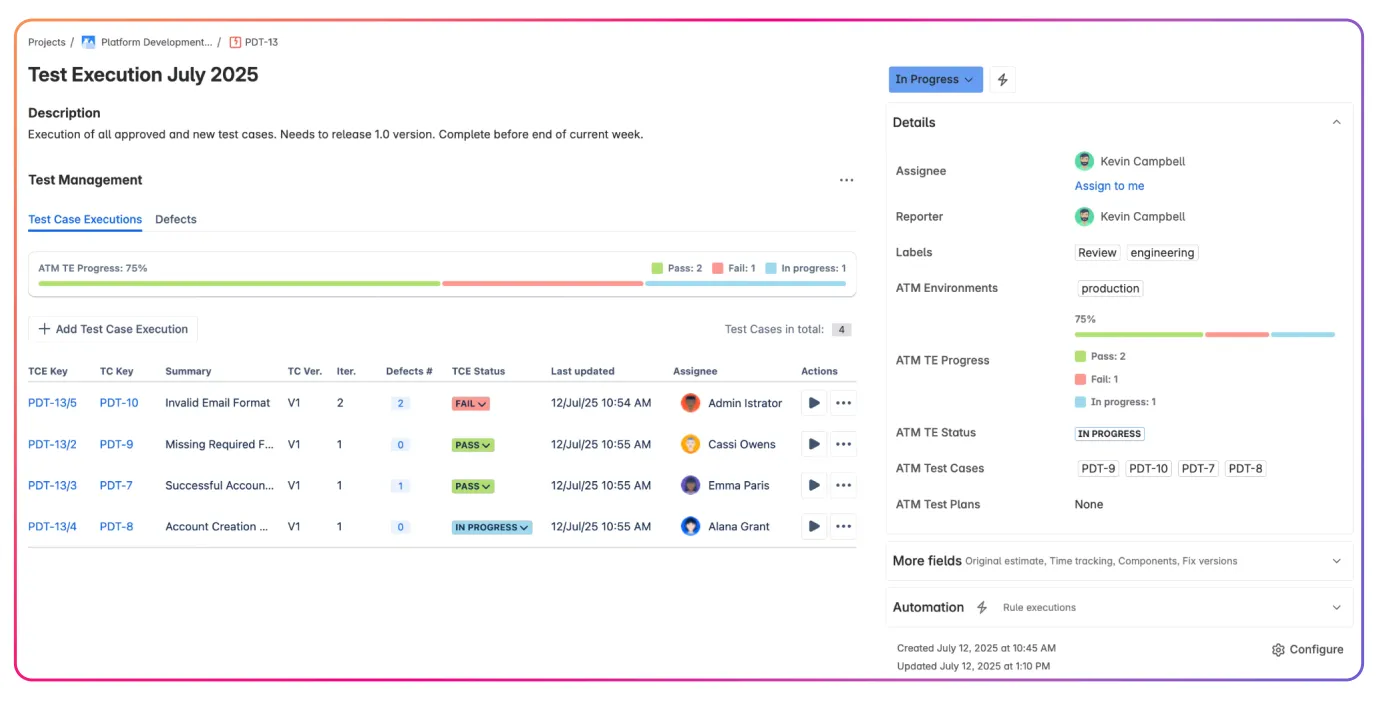Click the lightning icon in Automation section
This screenshot has height=712, width=1383.
981,607
